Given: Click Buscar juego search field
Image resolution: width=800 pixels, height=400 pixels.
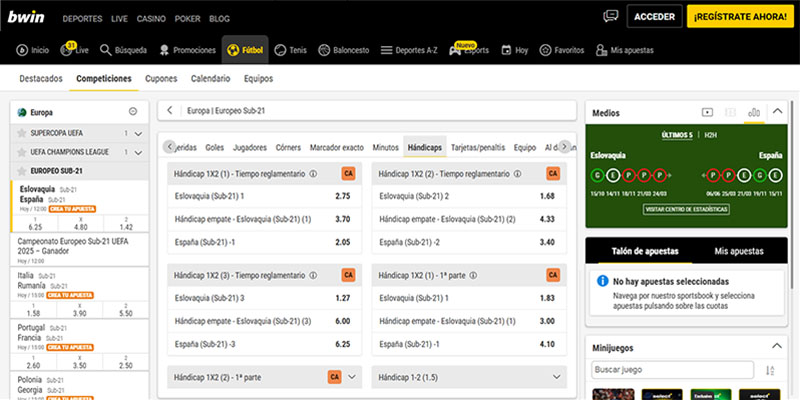Looking at the screenshot, I should coord(672,370).
